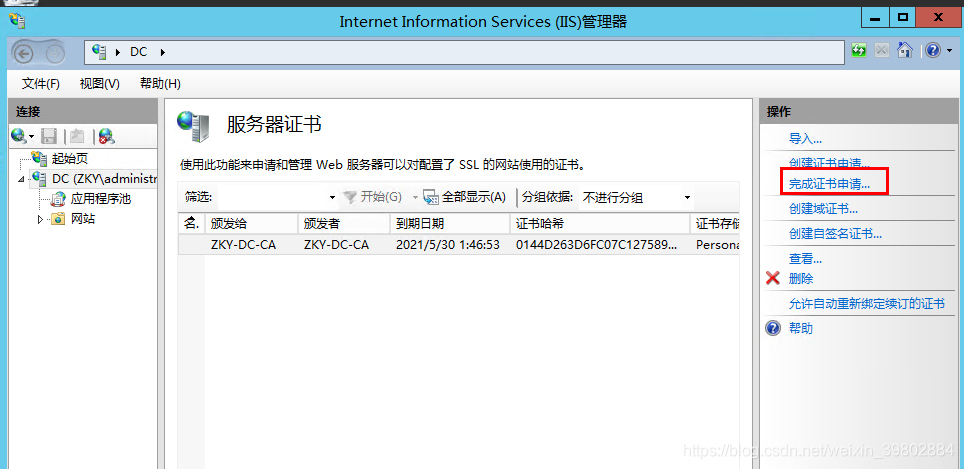Sort by the 名称 column header
Screen dimensions: 964x469
point(191,223)
